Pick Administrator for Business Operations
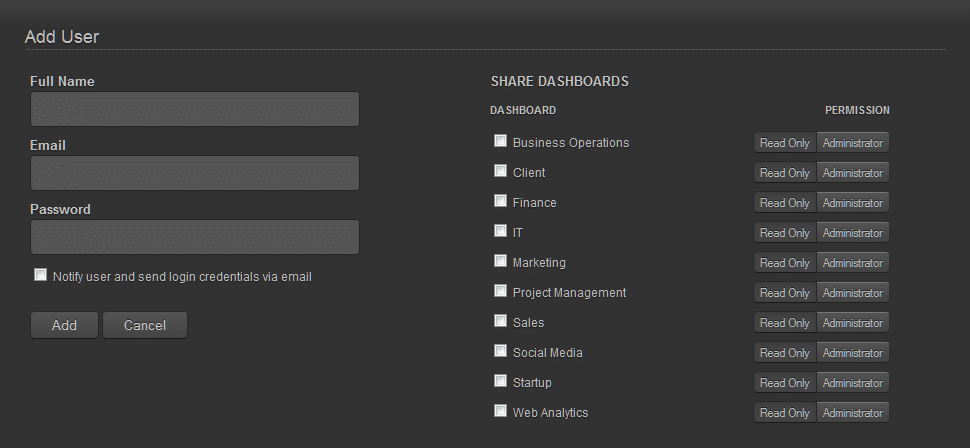 pyautogui.click(x=852, y=142)
